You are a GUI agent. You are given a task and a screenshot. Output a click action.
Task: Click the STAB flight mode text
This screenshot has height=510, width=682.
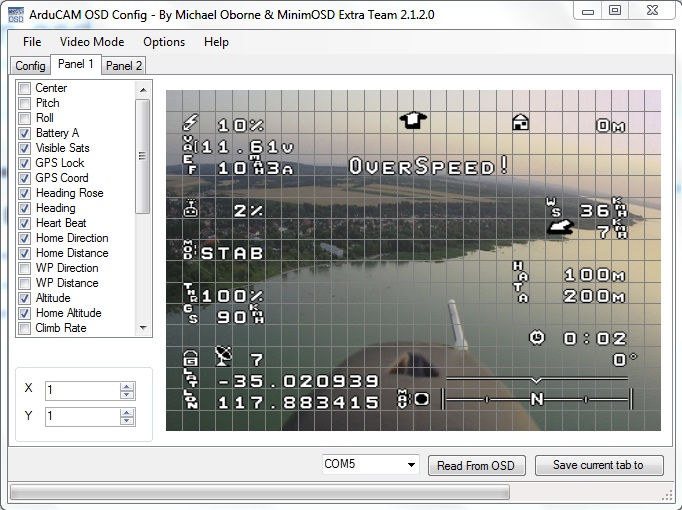click(232, 253)
